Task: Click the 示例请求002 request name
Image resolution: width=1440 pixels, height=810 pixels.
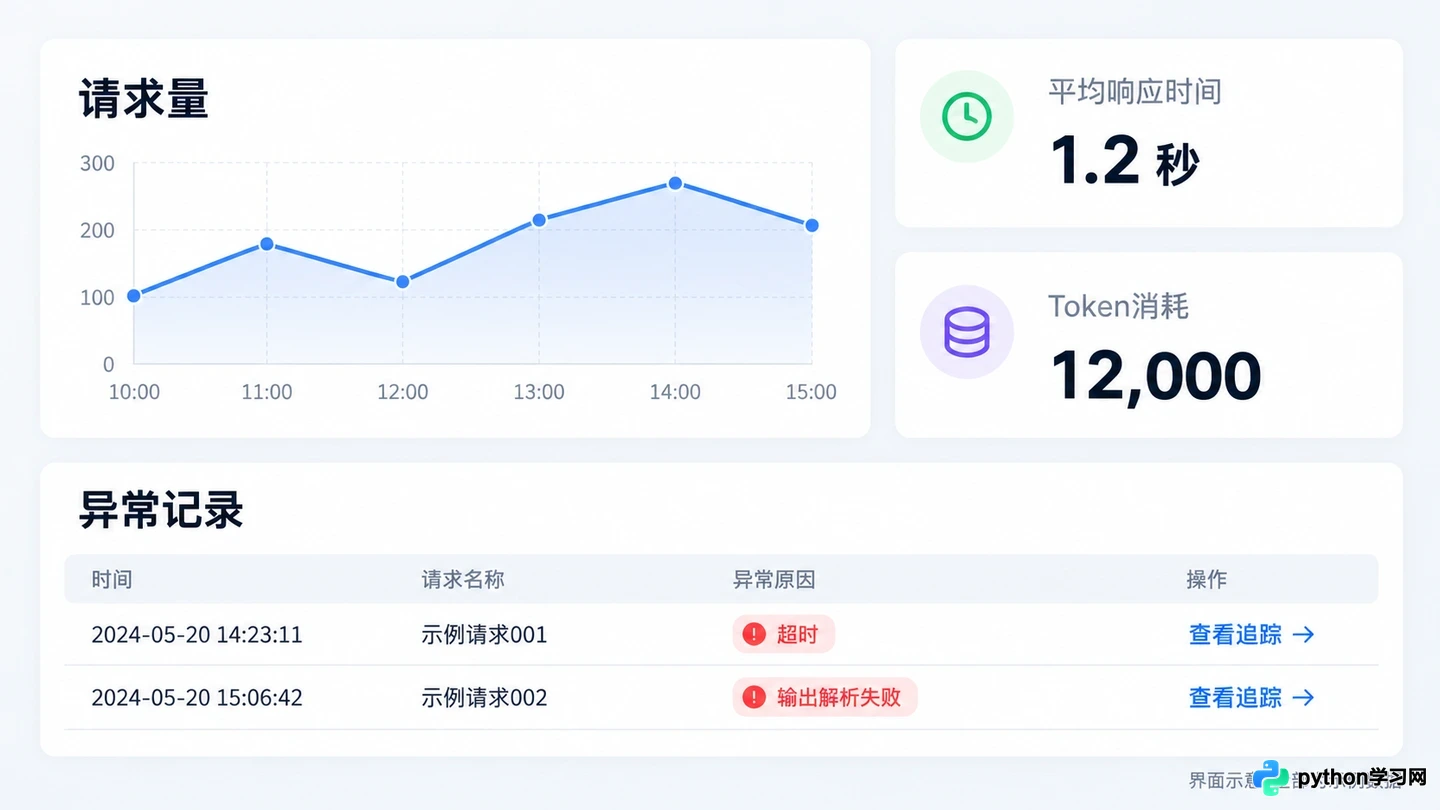Action: click(x=484, y=698)
